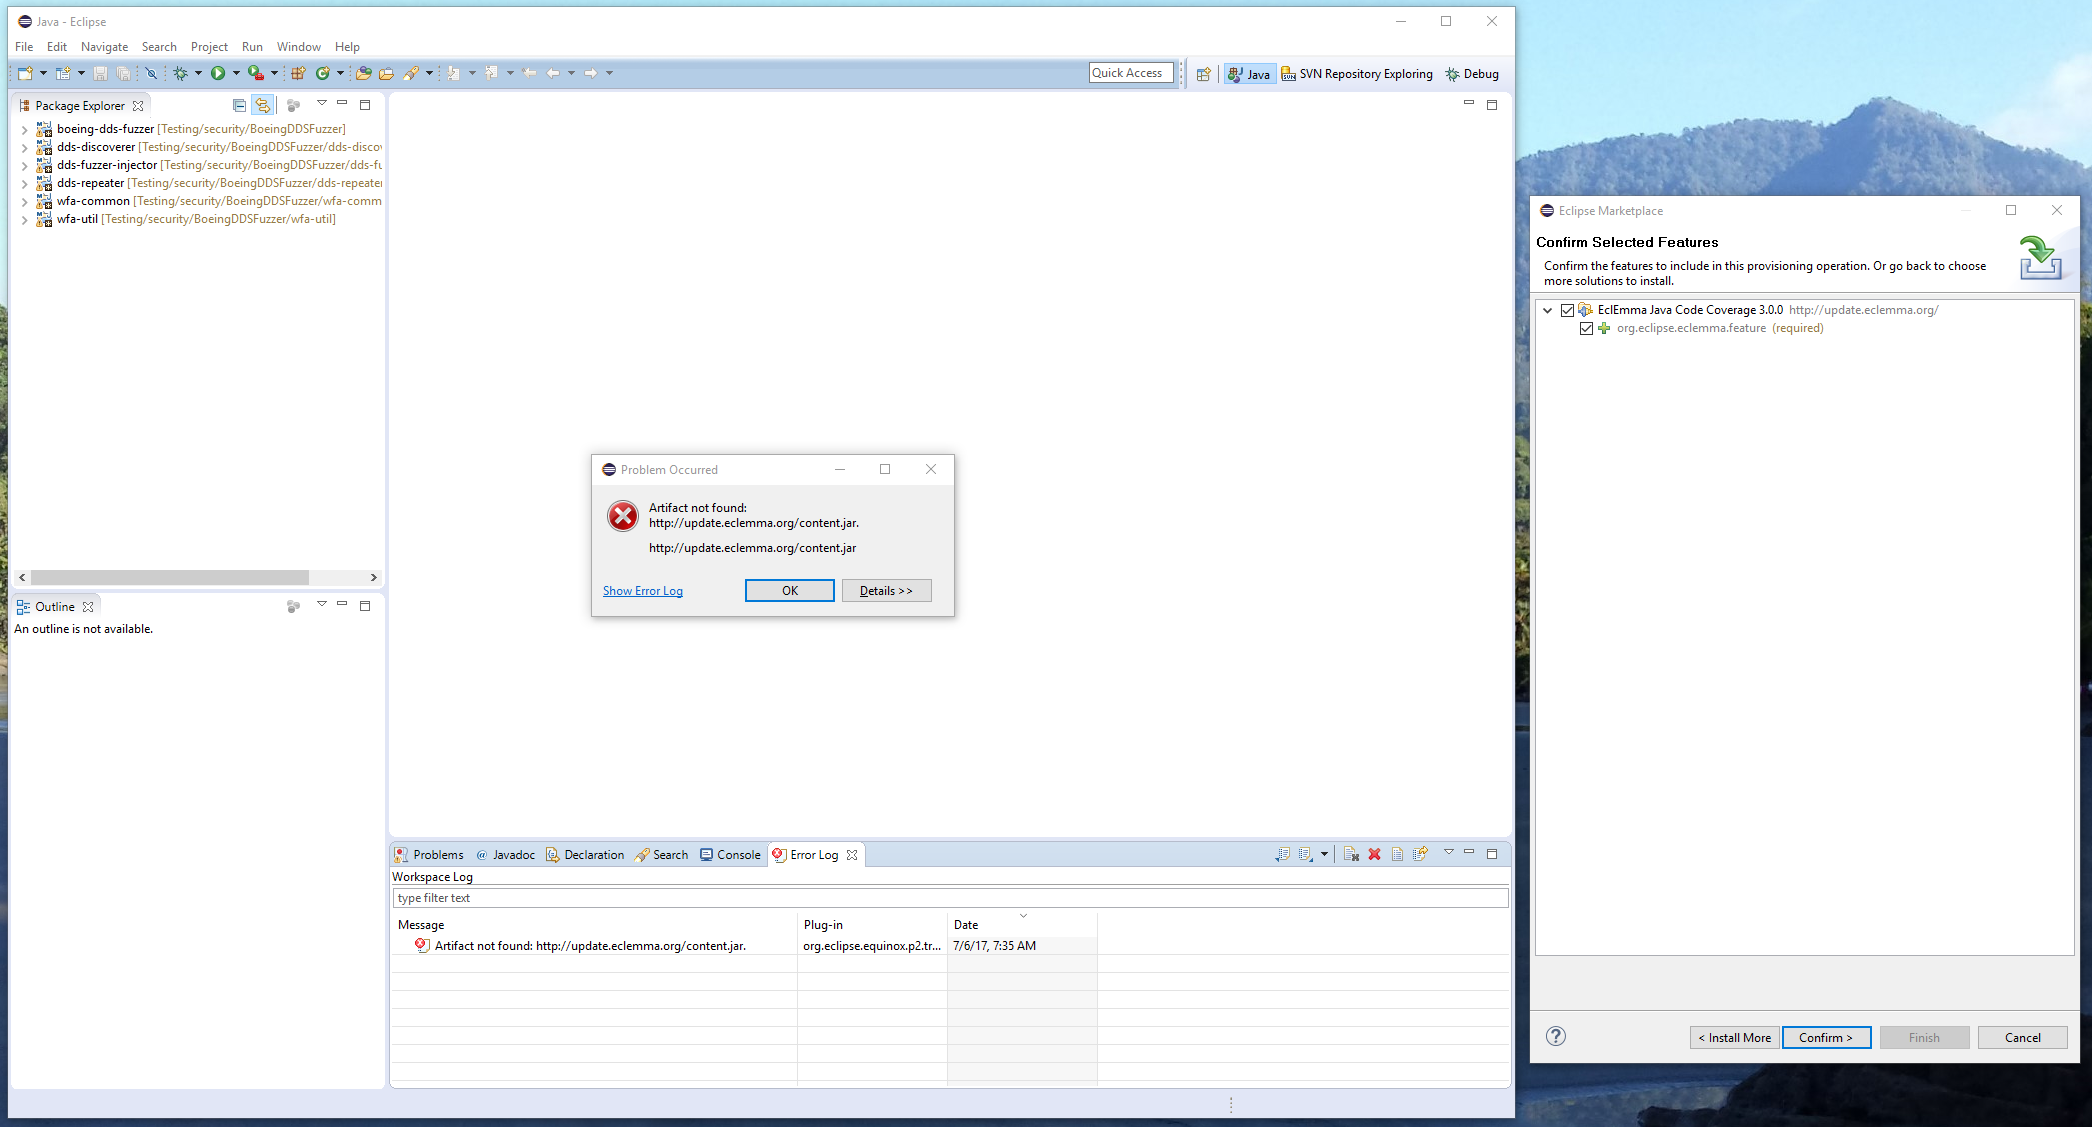Click Confirm > button in Marketplace
The image size is (2092, 1127).
coord(1825,1038)
